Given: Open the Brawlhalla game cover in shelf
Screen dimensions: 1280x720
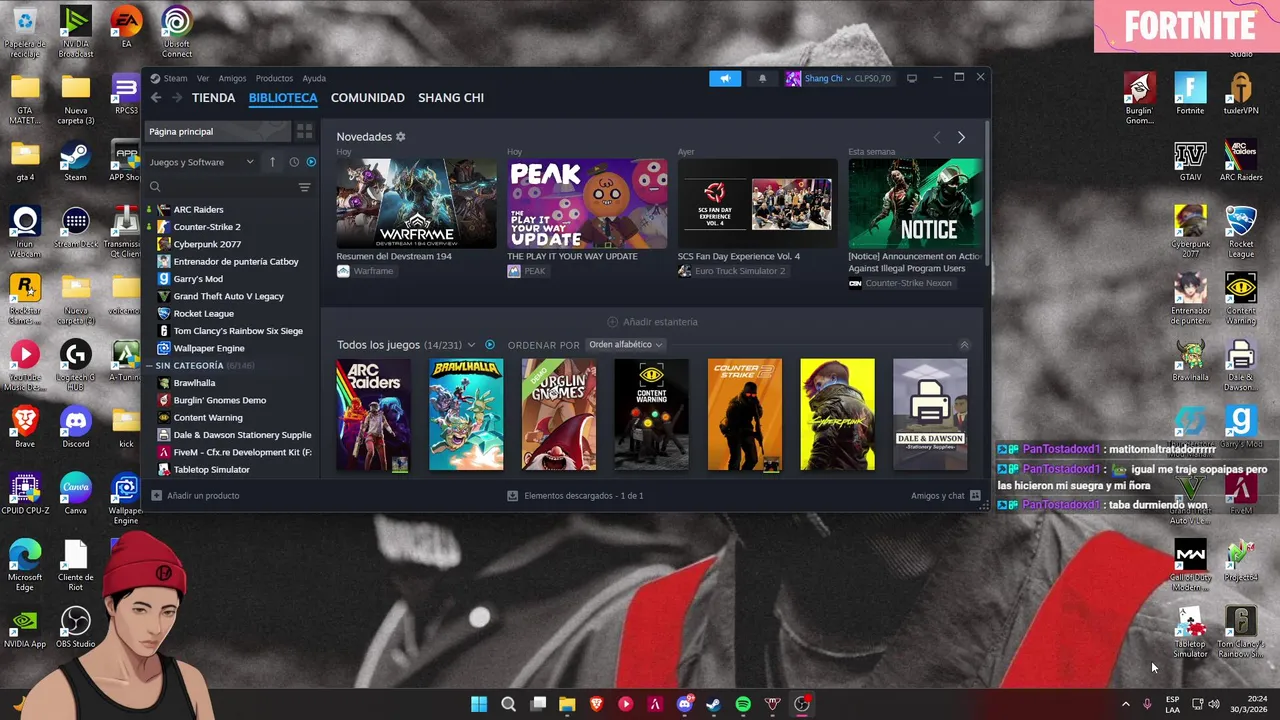Looking at the screenshot, I should tap(466, 415).
